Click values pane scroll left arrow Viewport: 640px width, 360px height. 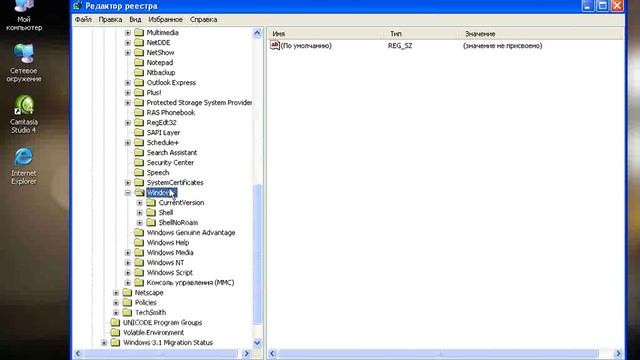pos(273,353)
